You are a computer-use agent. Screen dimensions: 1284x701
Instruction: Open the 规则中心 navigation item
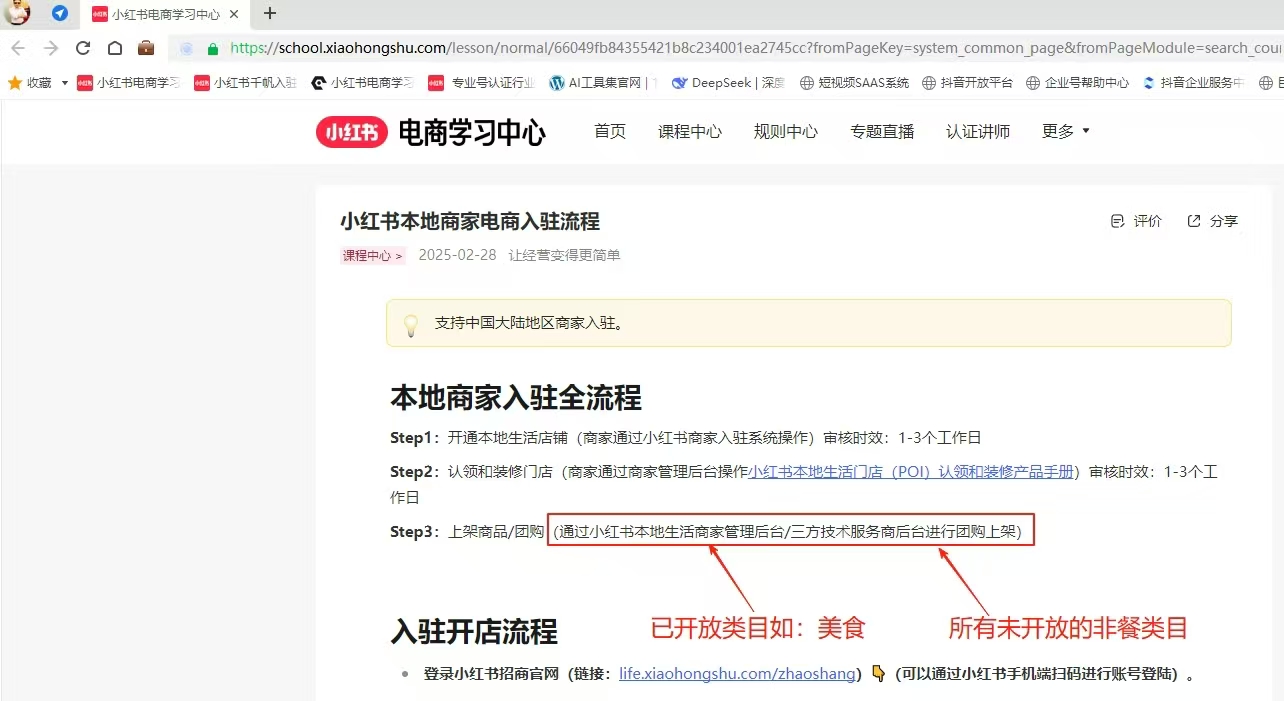[786, 131]
